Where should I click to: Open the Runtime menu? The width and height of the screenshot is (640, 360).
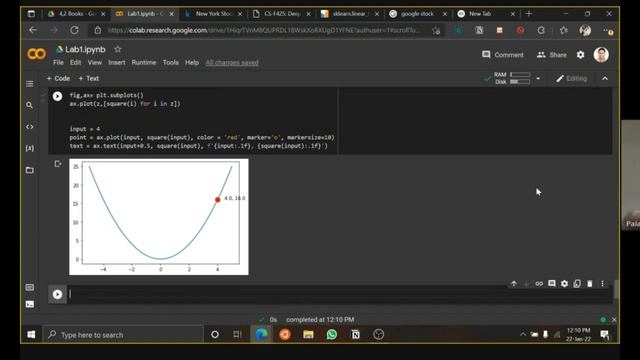pos(144,62)
